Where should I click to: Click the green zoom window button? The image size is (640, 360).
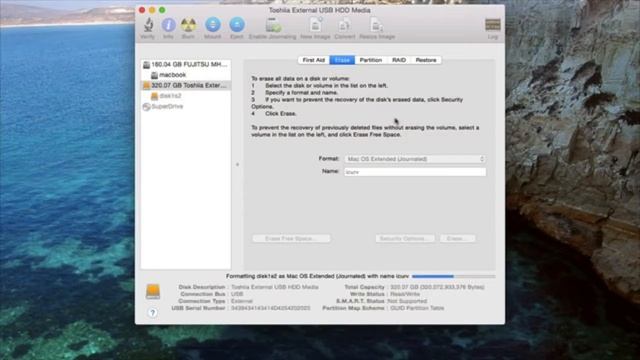coord(162,10)
